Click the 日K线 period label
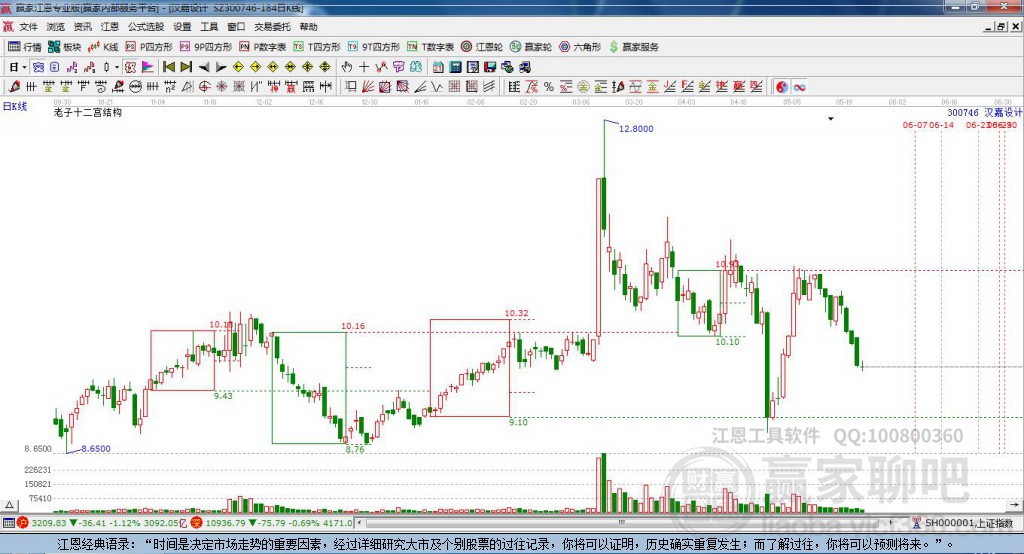This screenshot has width=1024, height=554. (x=15, y=105)
